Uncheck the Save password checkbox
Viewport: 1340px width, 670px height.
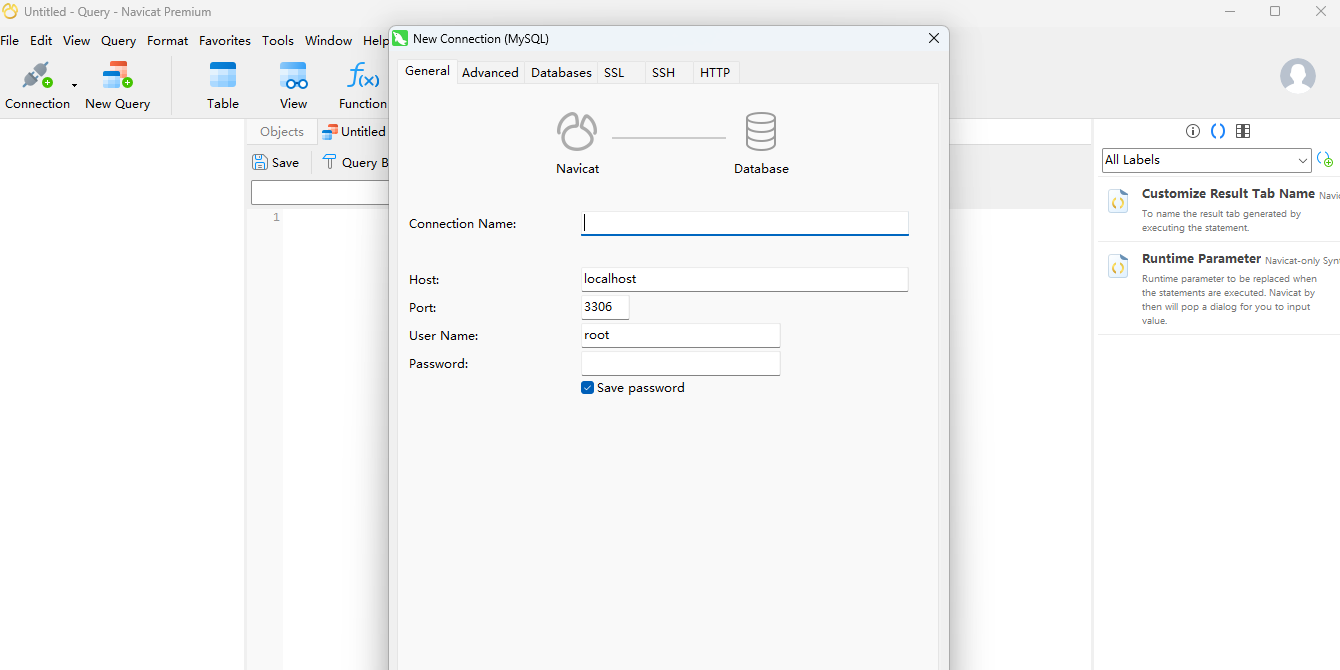(x=588, y=388)
